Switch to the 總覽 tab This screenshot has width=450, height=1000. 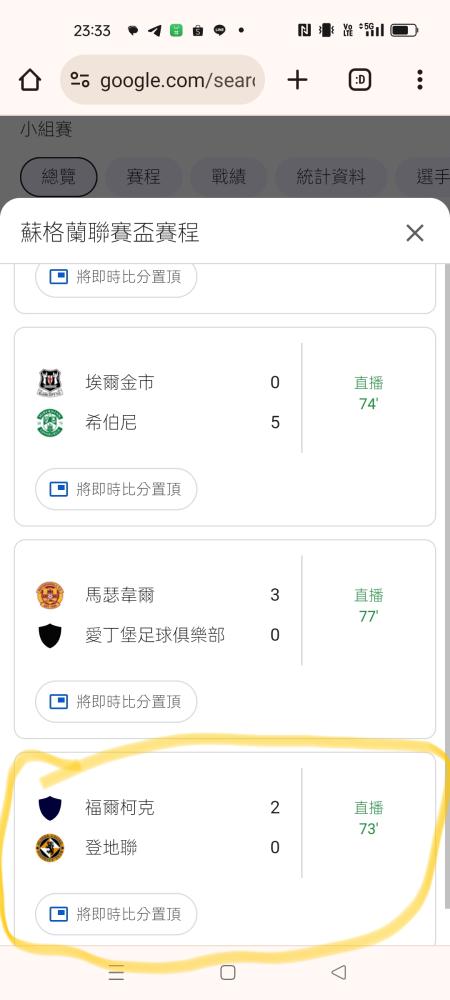point(59,177)
